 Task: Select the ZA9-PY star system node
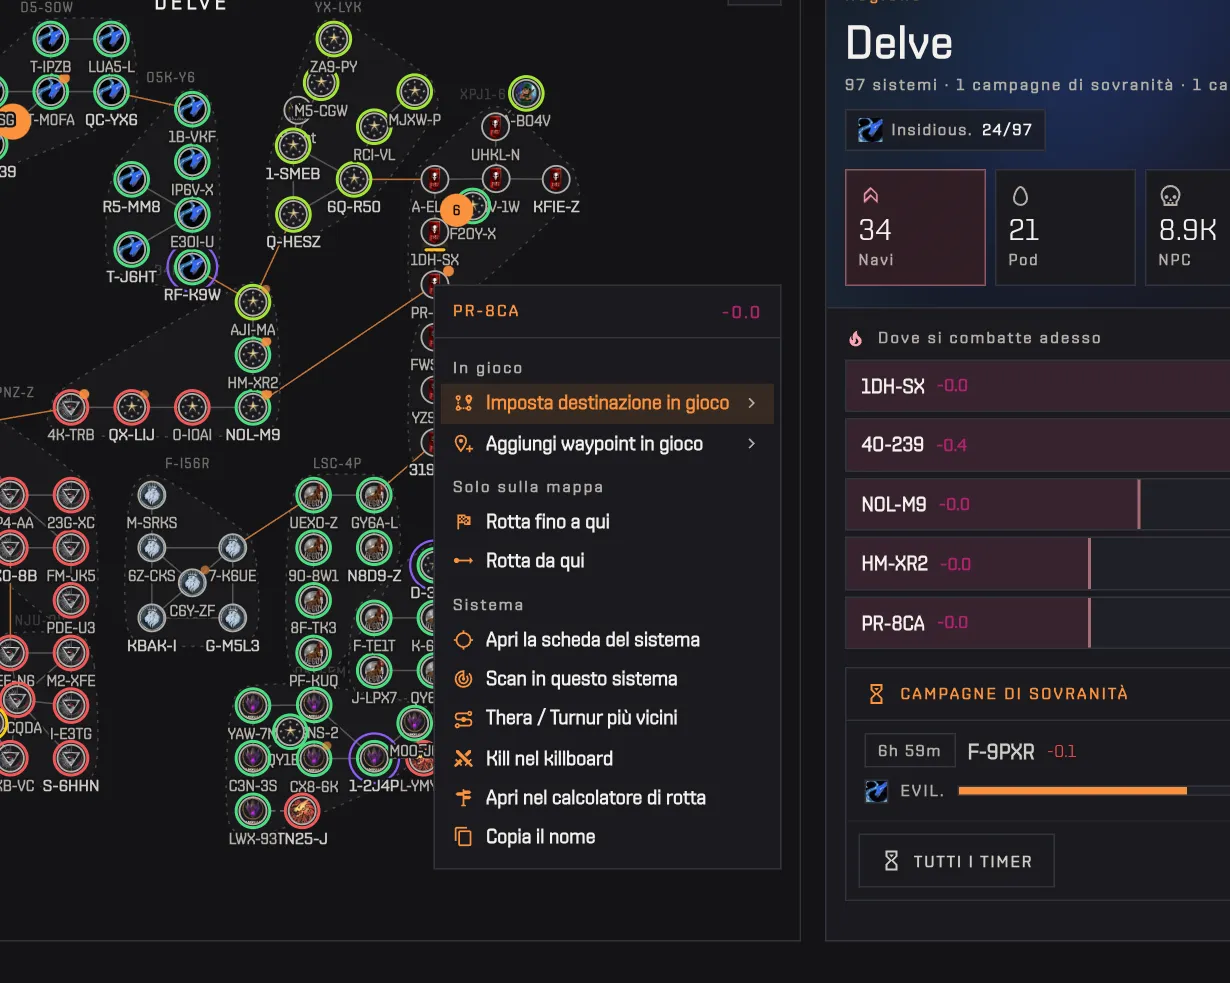click(x=334, y=40)
